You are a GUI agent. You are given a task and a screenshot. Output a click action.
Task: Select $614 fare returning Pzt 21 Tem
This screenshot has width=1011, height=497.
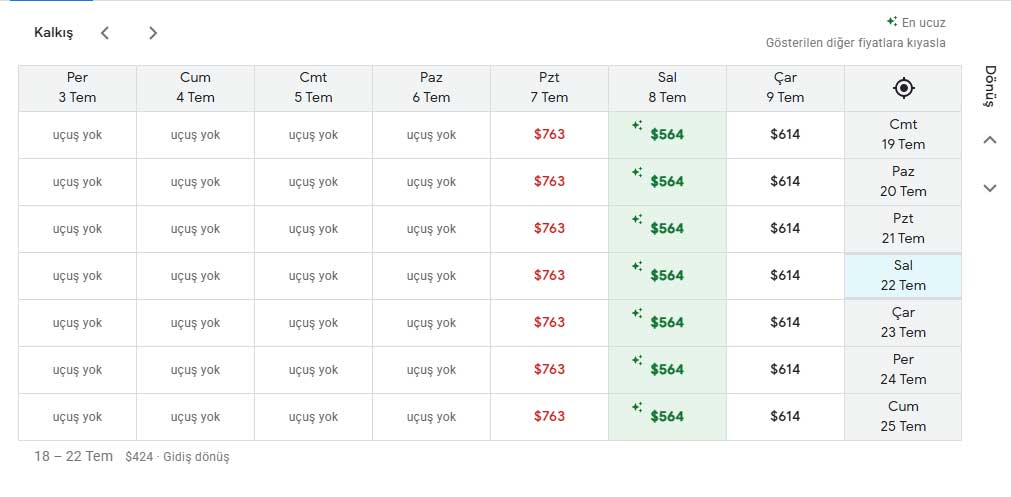[x=785, y=229]
